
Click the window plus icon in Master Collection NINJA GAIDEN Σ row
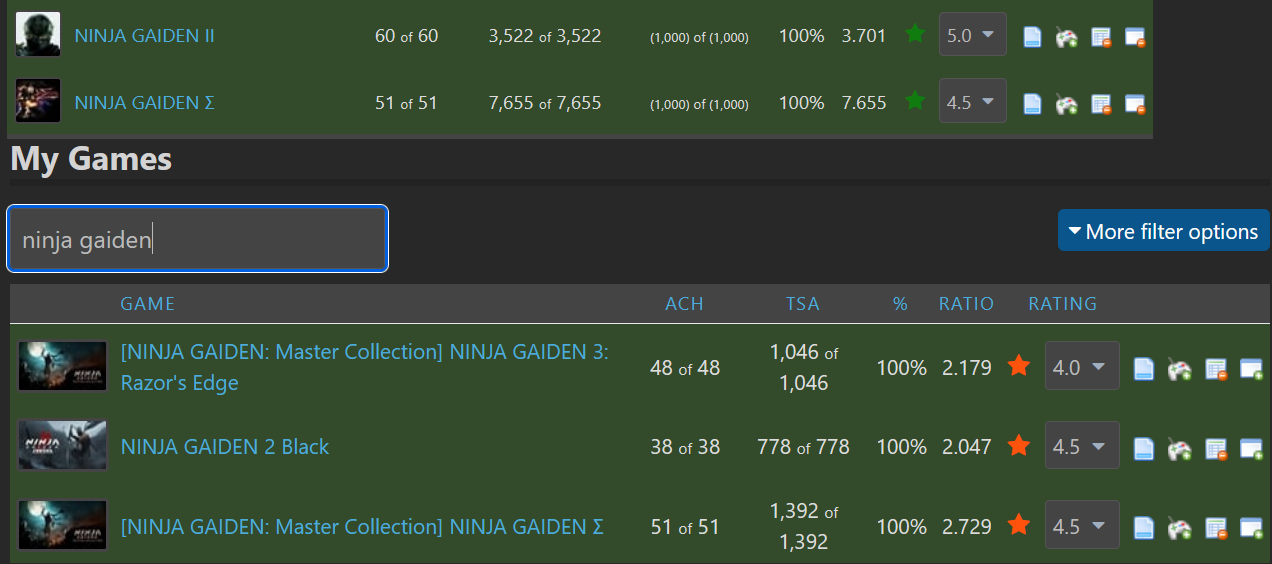(x=1252, y=527)
